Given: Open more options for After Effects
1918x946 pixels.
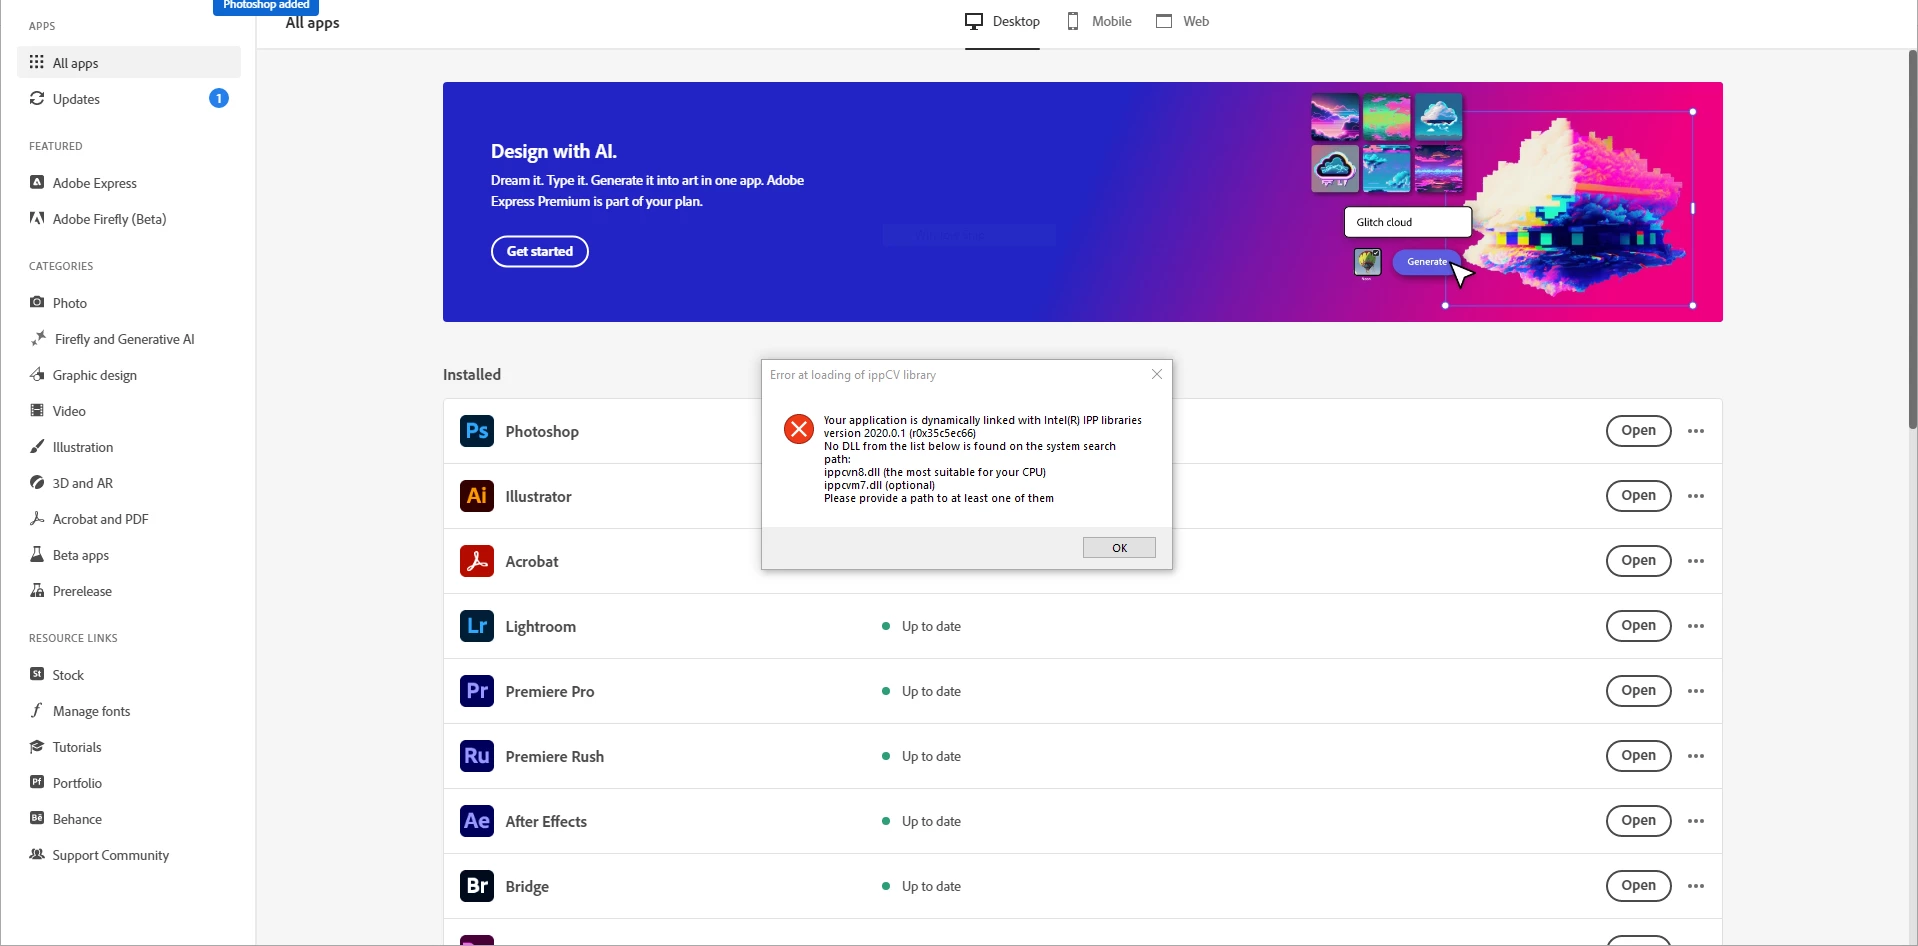Looking at the screenshot, I should pos(1696,821).
